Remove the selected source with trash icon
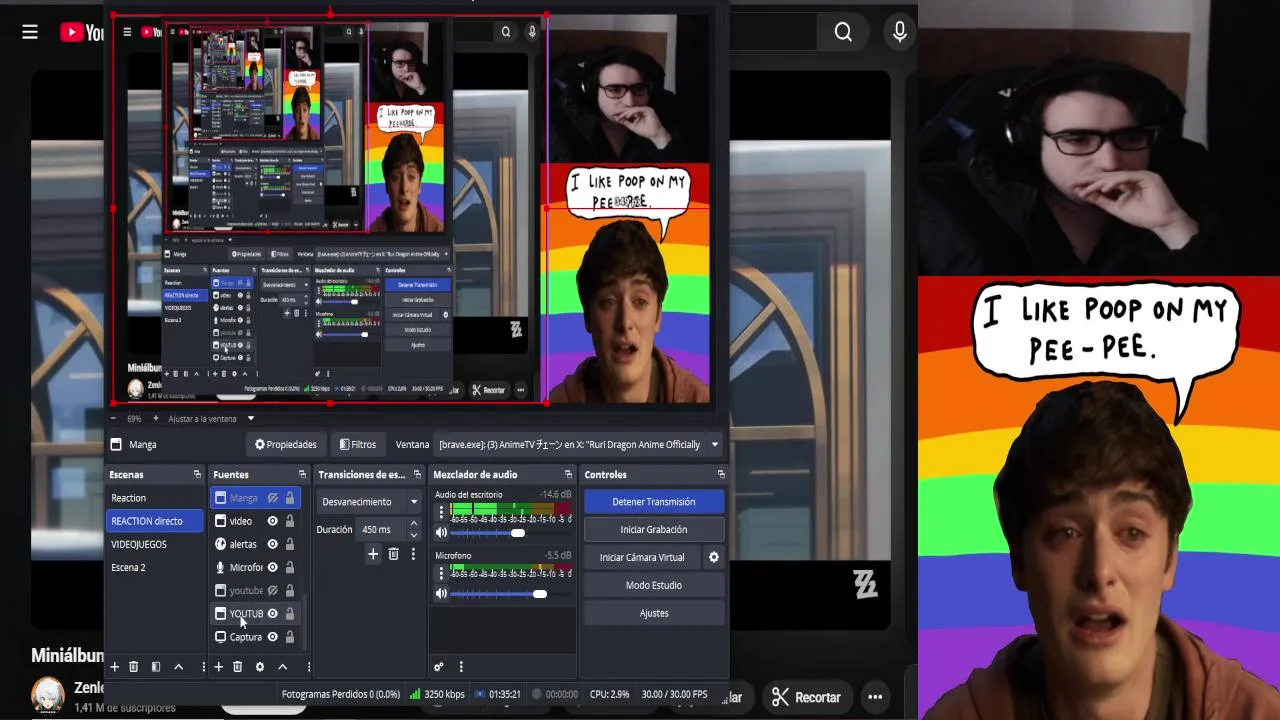The image size is (1280, 720). coord(237,667)
